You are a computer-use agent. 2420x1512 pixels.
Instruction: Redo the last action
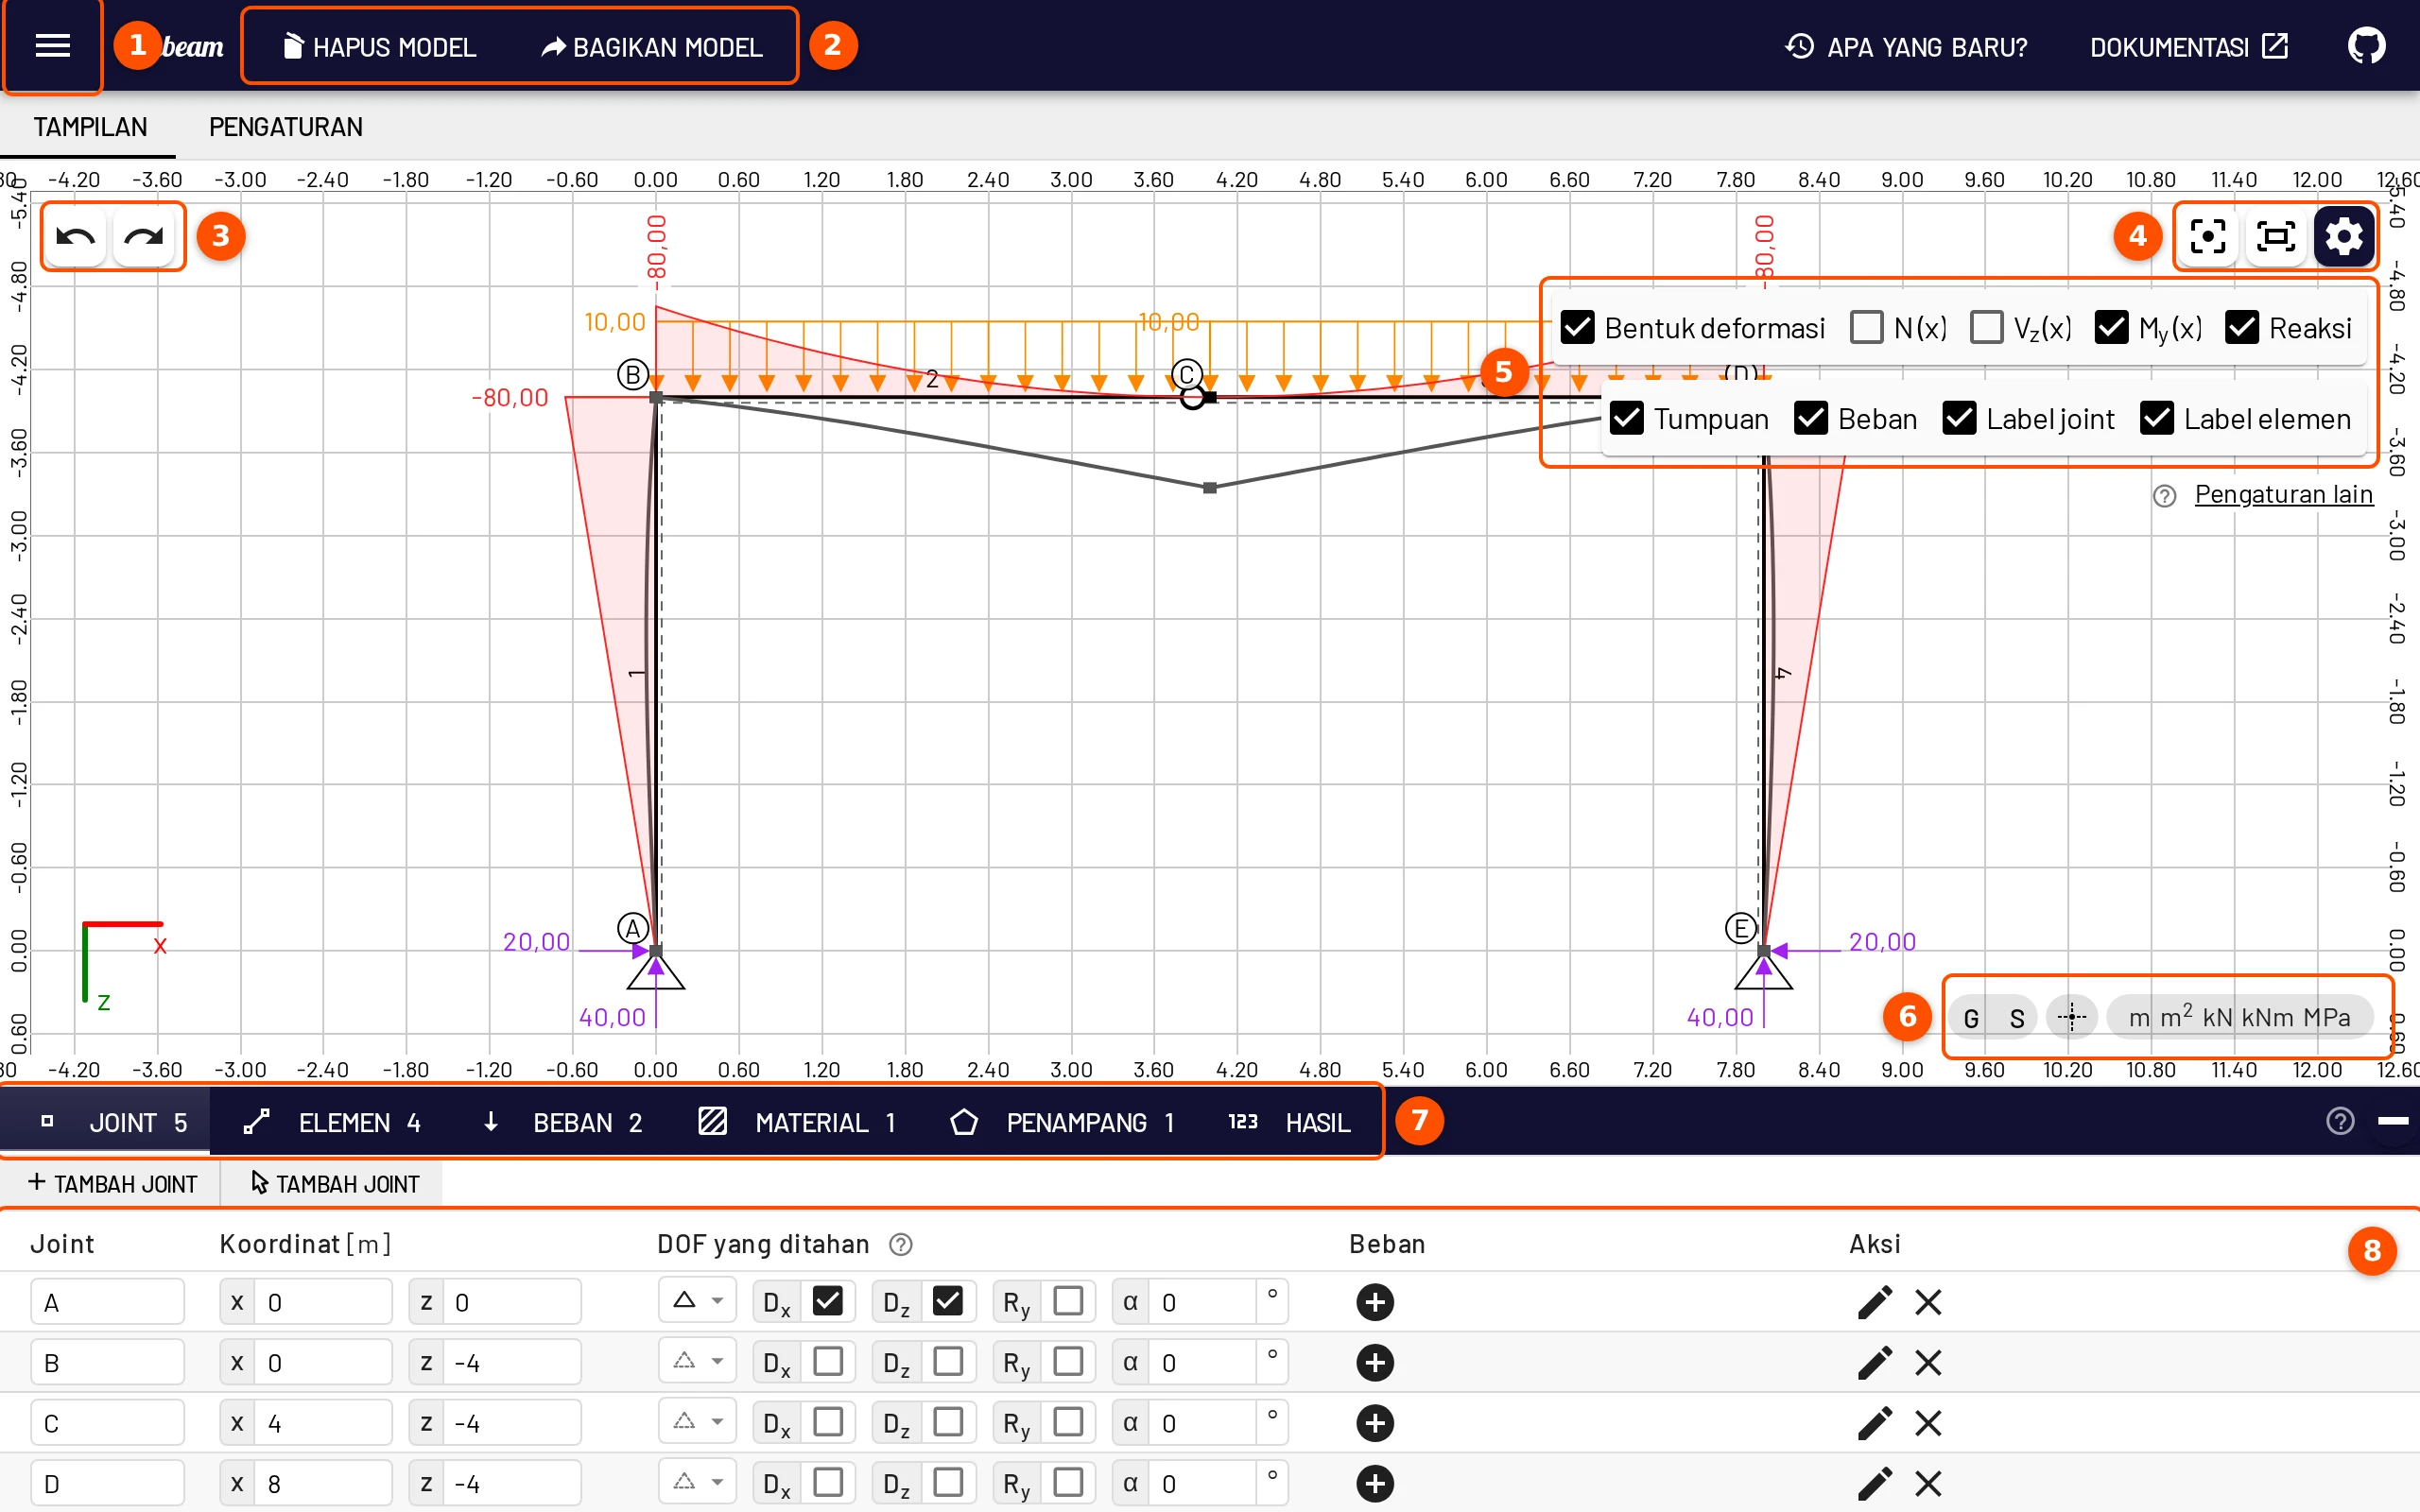[144, 237]
